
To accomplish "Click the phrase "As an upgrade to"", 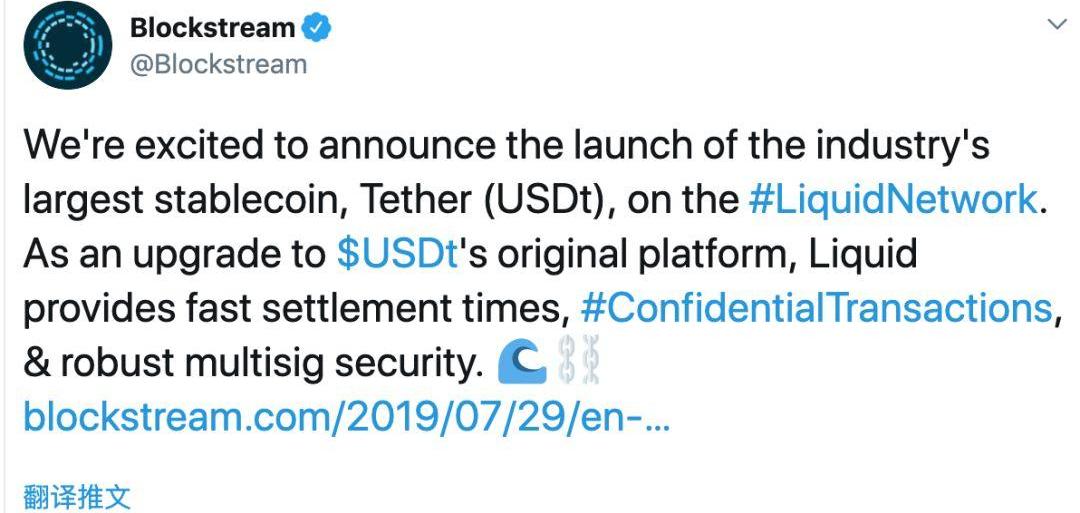I will click(170, 254).
